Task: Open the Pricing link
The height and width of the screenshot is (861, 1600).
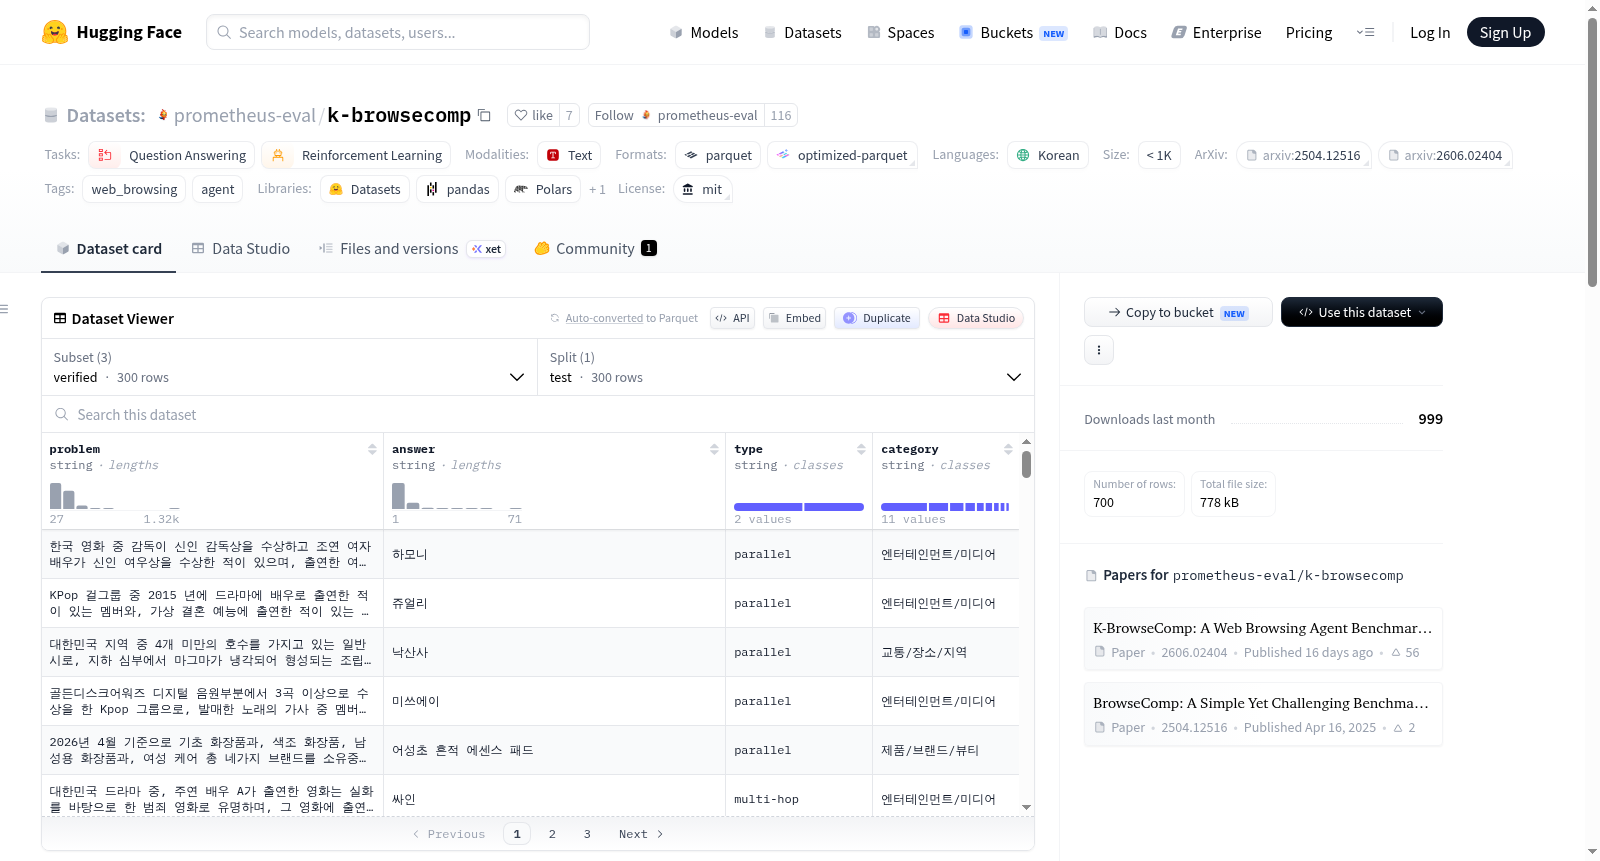Action: (x=1309, y=33)
